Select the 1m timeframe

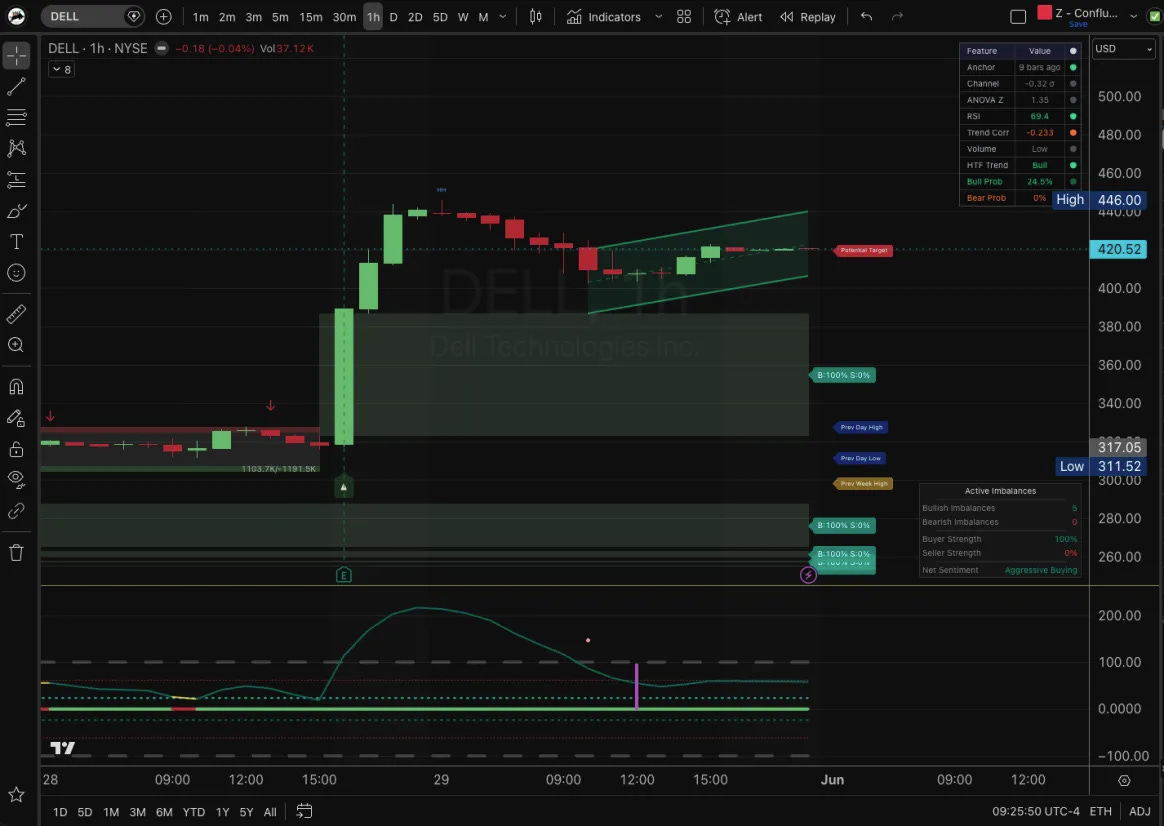coord(200,16)
